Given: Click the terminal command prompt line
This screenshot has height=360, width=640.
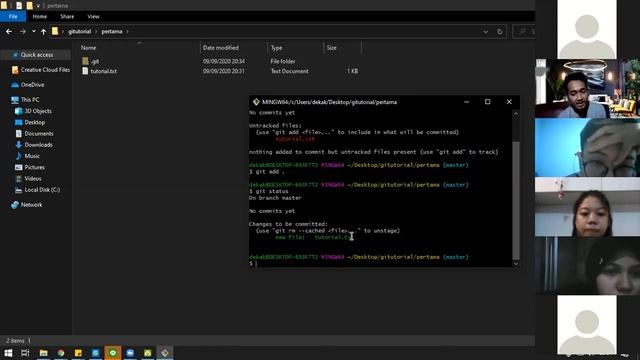Looking at the screenshot, I should (x=380, y=264).
